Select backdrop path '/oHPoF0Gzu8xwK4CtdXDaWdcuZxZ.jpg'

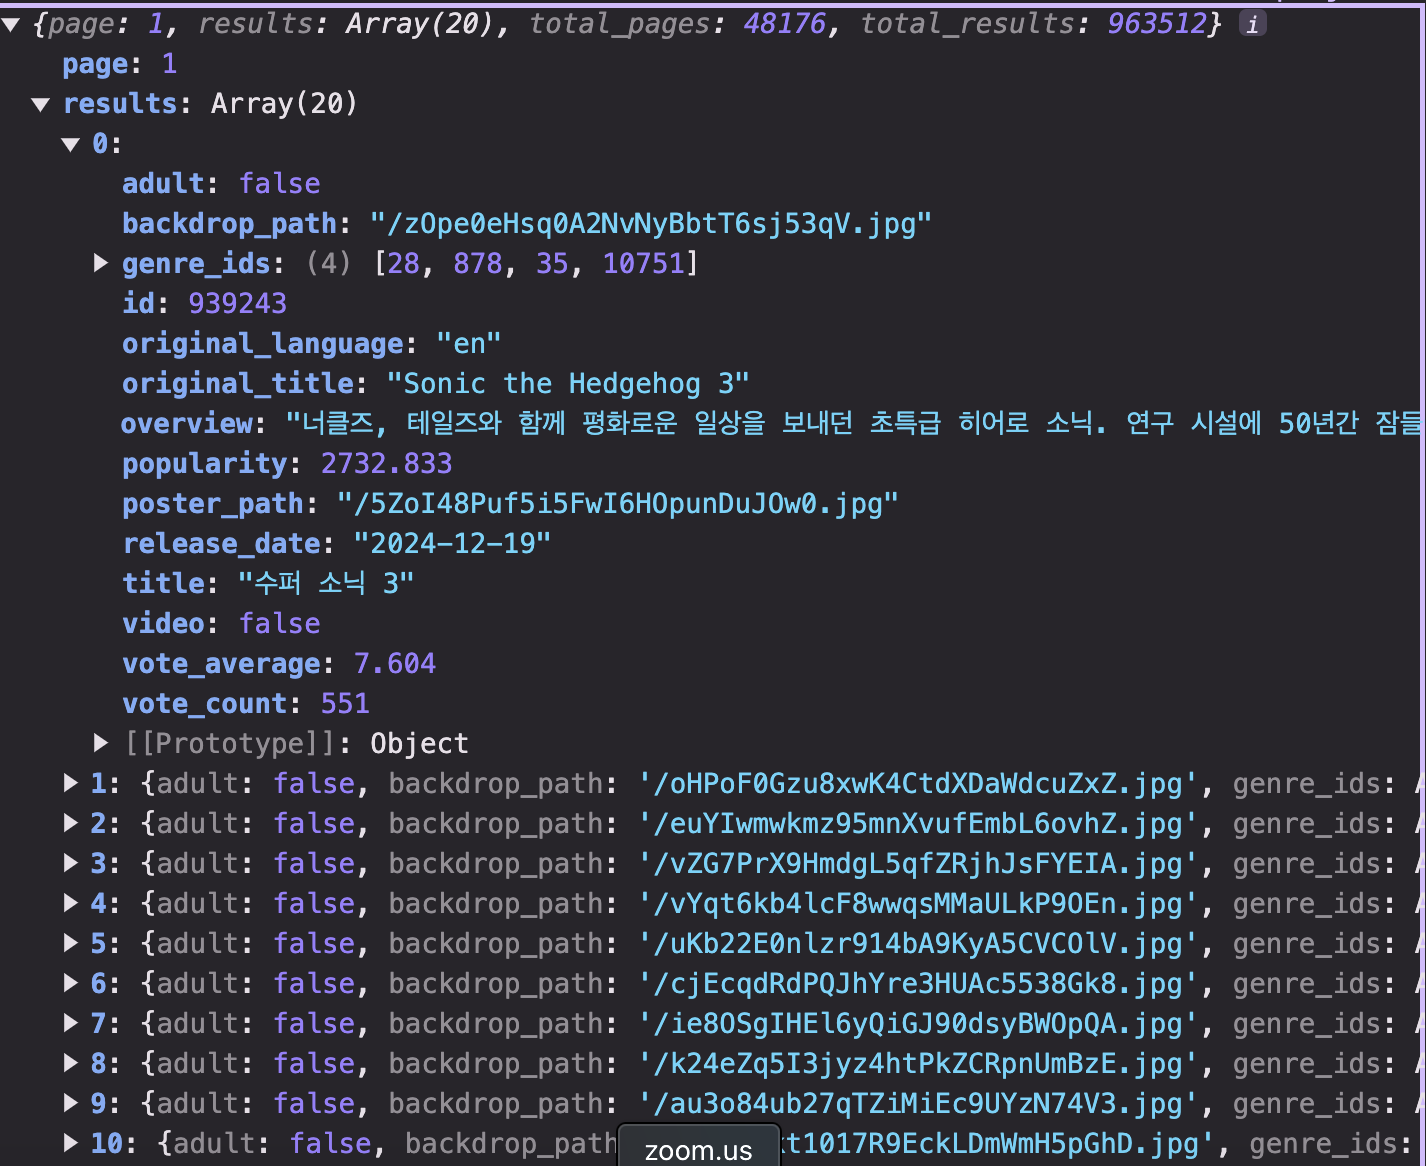tap(918, 784)
